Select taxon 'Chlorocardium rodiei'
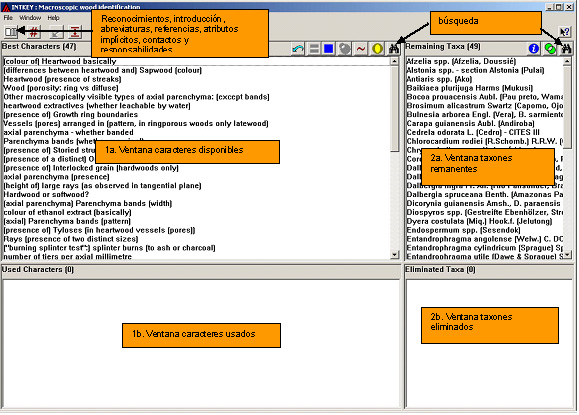 click(485, 141)
